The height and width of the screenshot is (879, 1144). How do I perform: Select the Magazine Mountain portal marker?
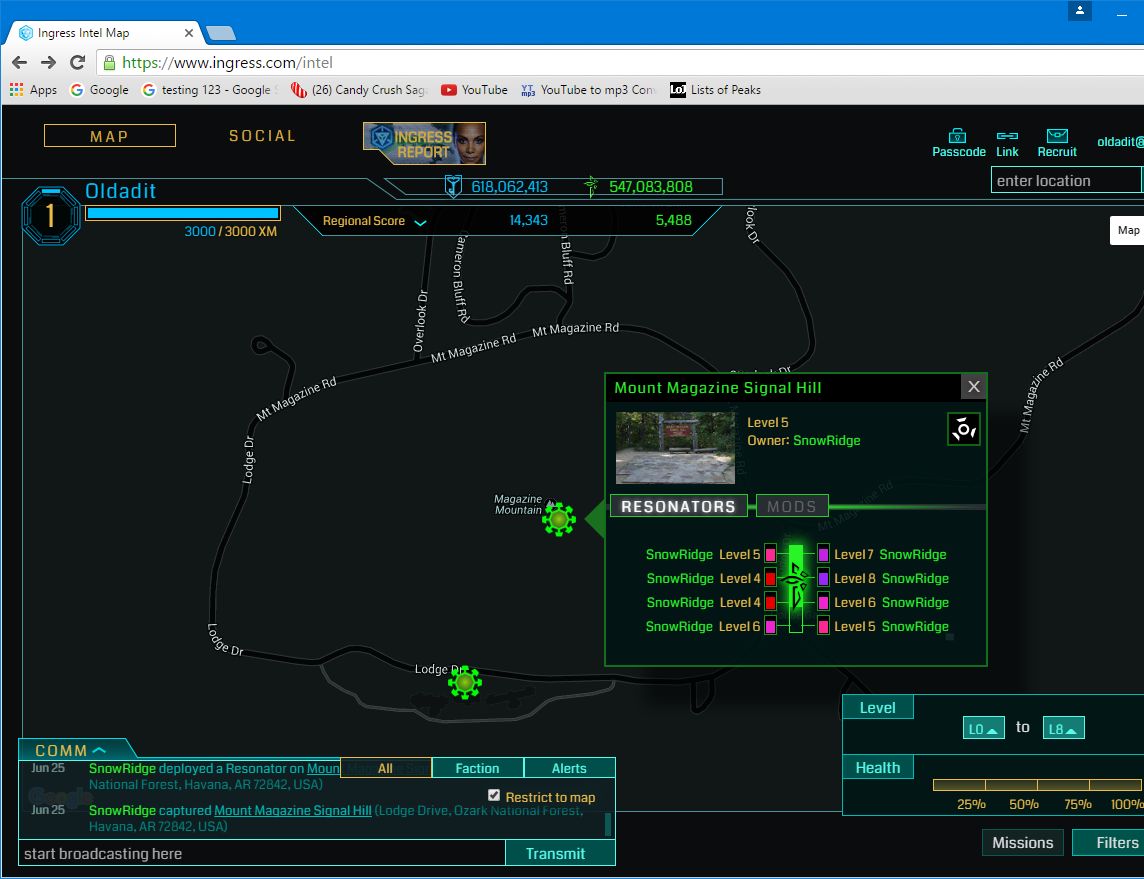[x=559, y=519]
